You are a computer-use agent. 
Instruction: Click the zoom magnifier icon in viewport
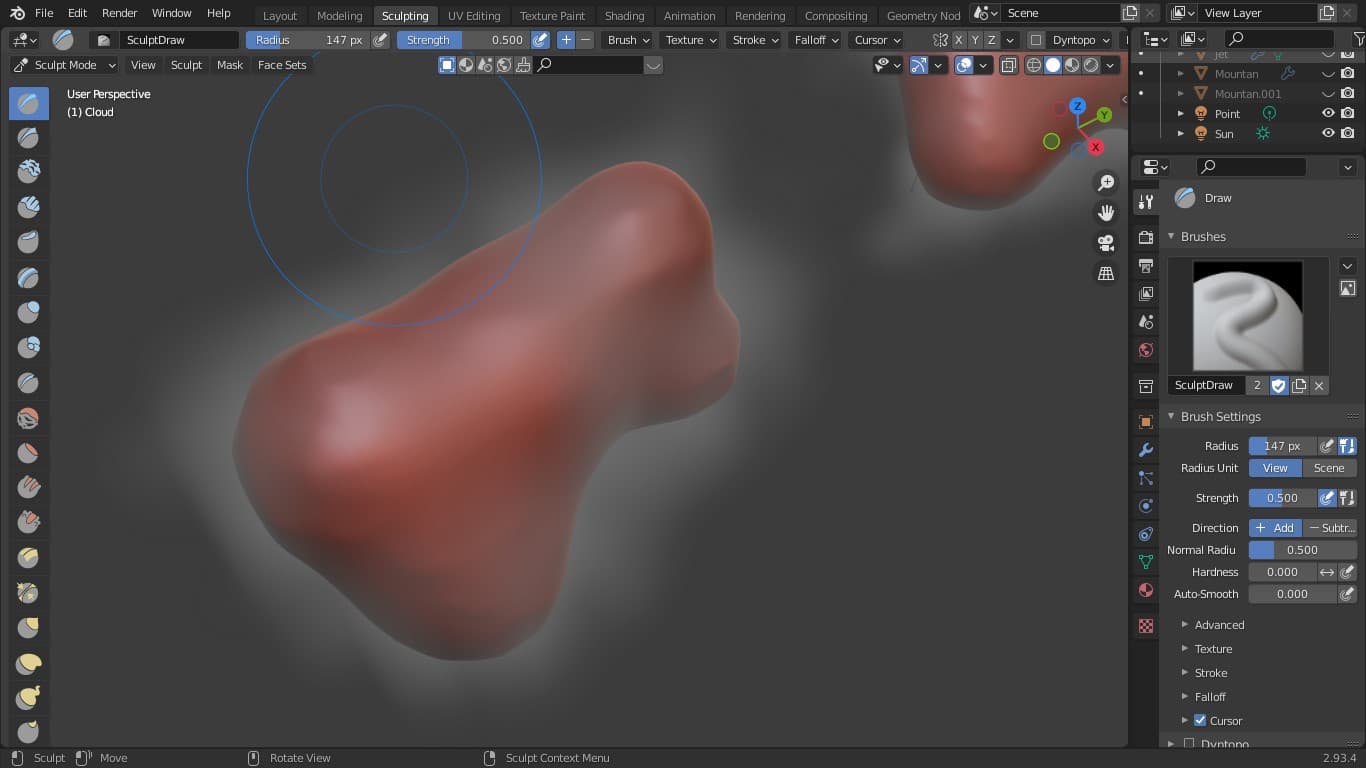1106,183
